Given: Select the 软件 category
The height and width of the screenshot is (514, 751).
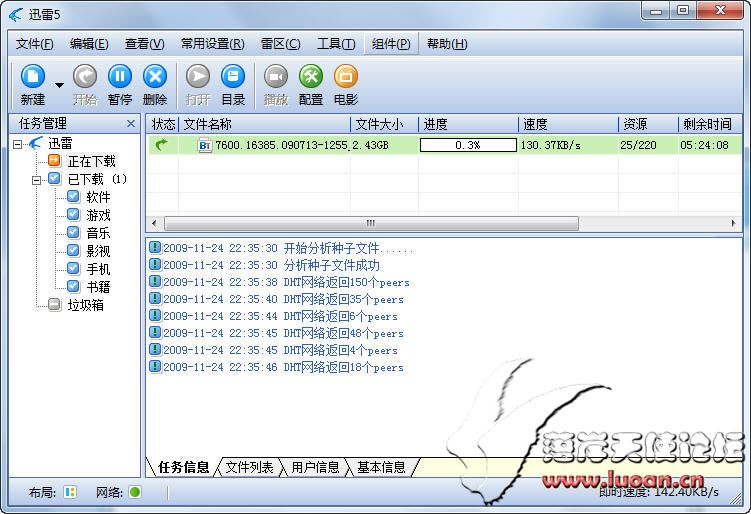Looking at the screenshot, I should coord(98,197).
